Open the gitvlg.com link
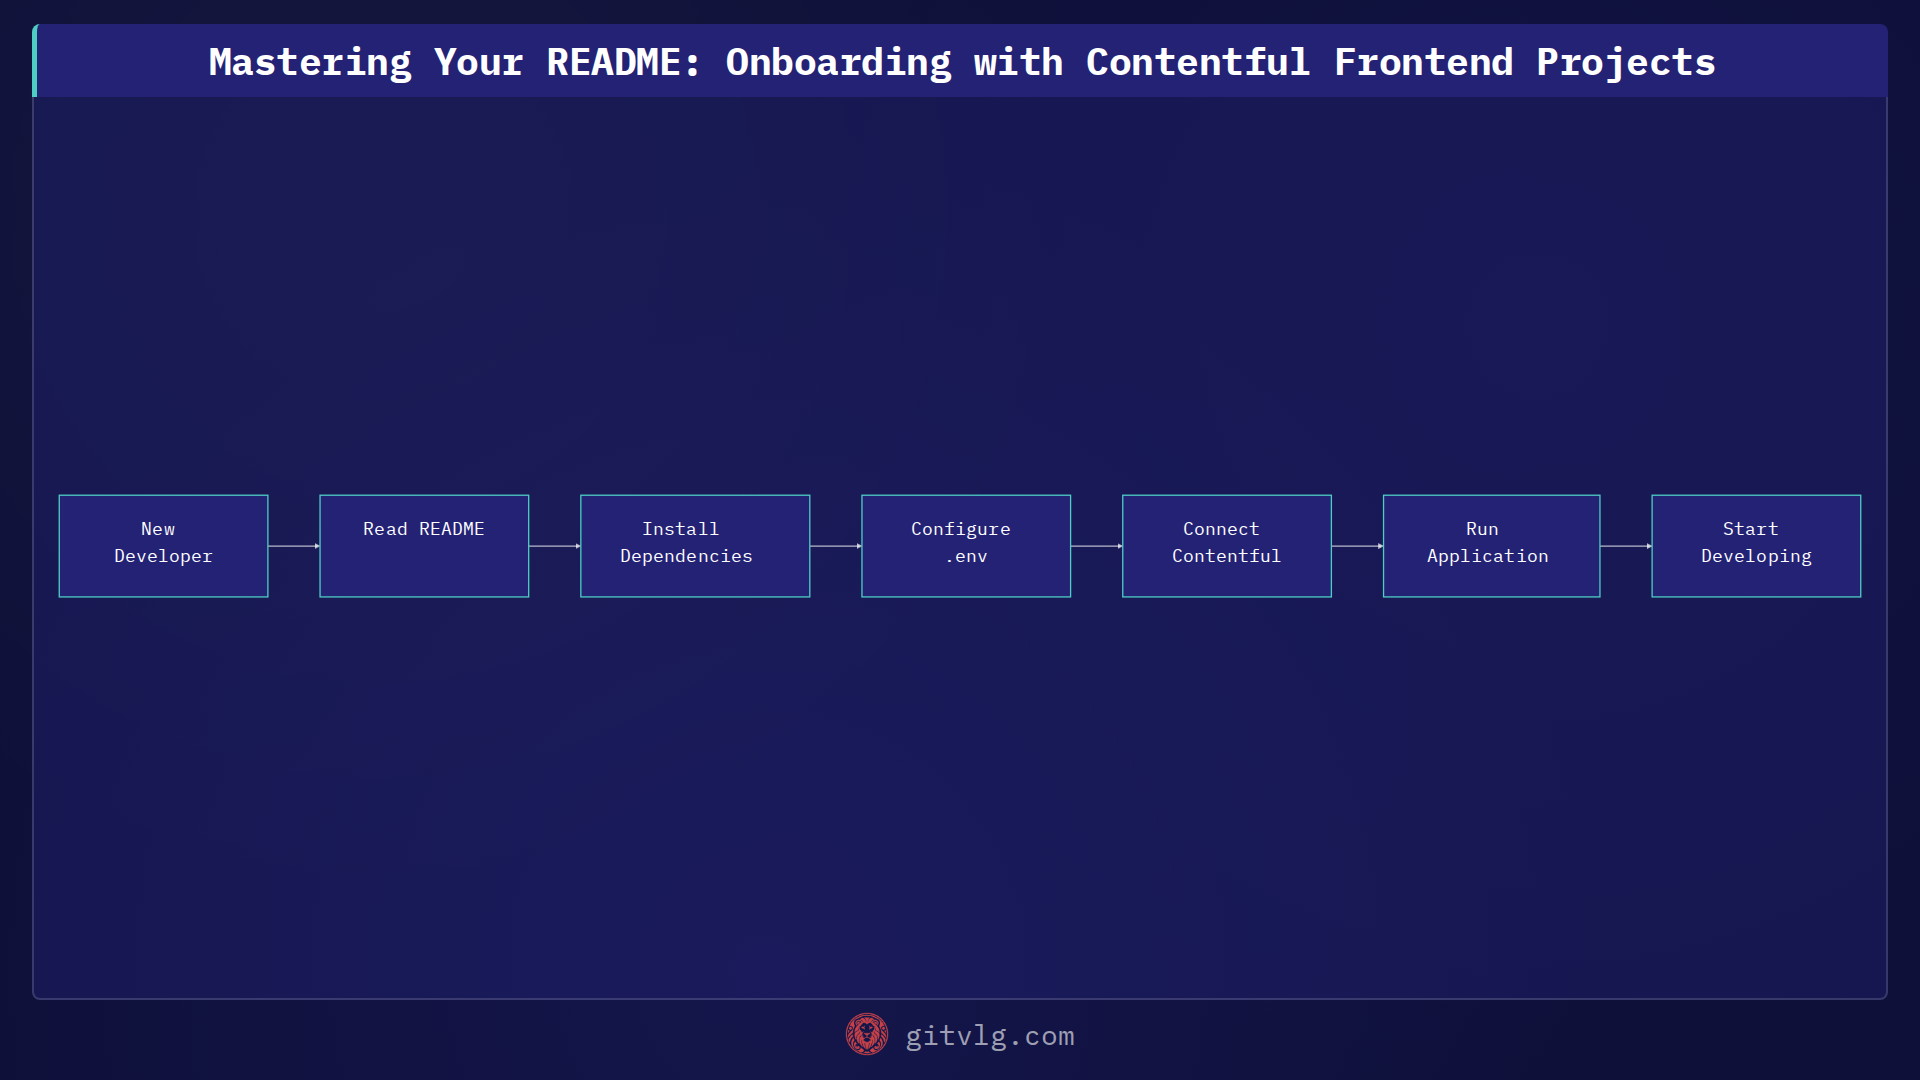The height and width of the screenshot is (1080, 1920). click(x=989, y=1036)
